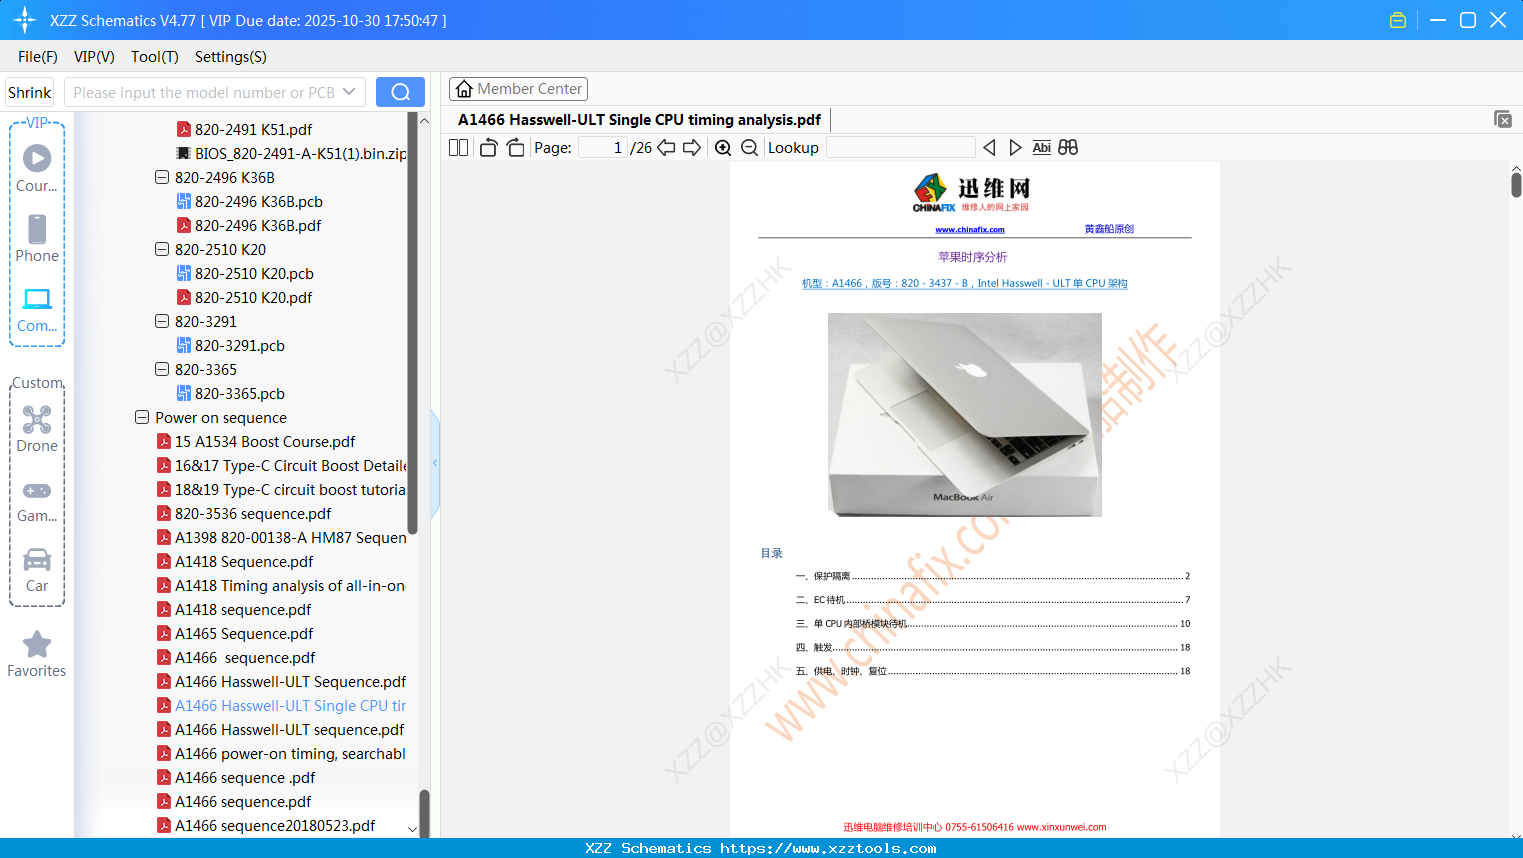Viewport: 1523px width, 858px height.
Task: Click the Page number field
Action: click(x=602, y=148)
